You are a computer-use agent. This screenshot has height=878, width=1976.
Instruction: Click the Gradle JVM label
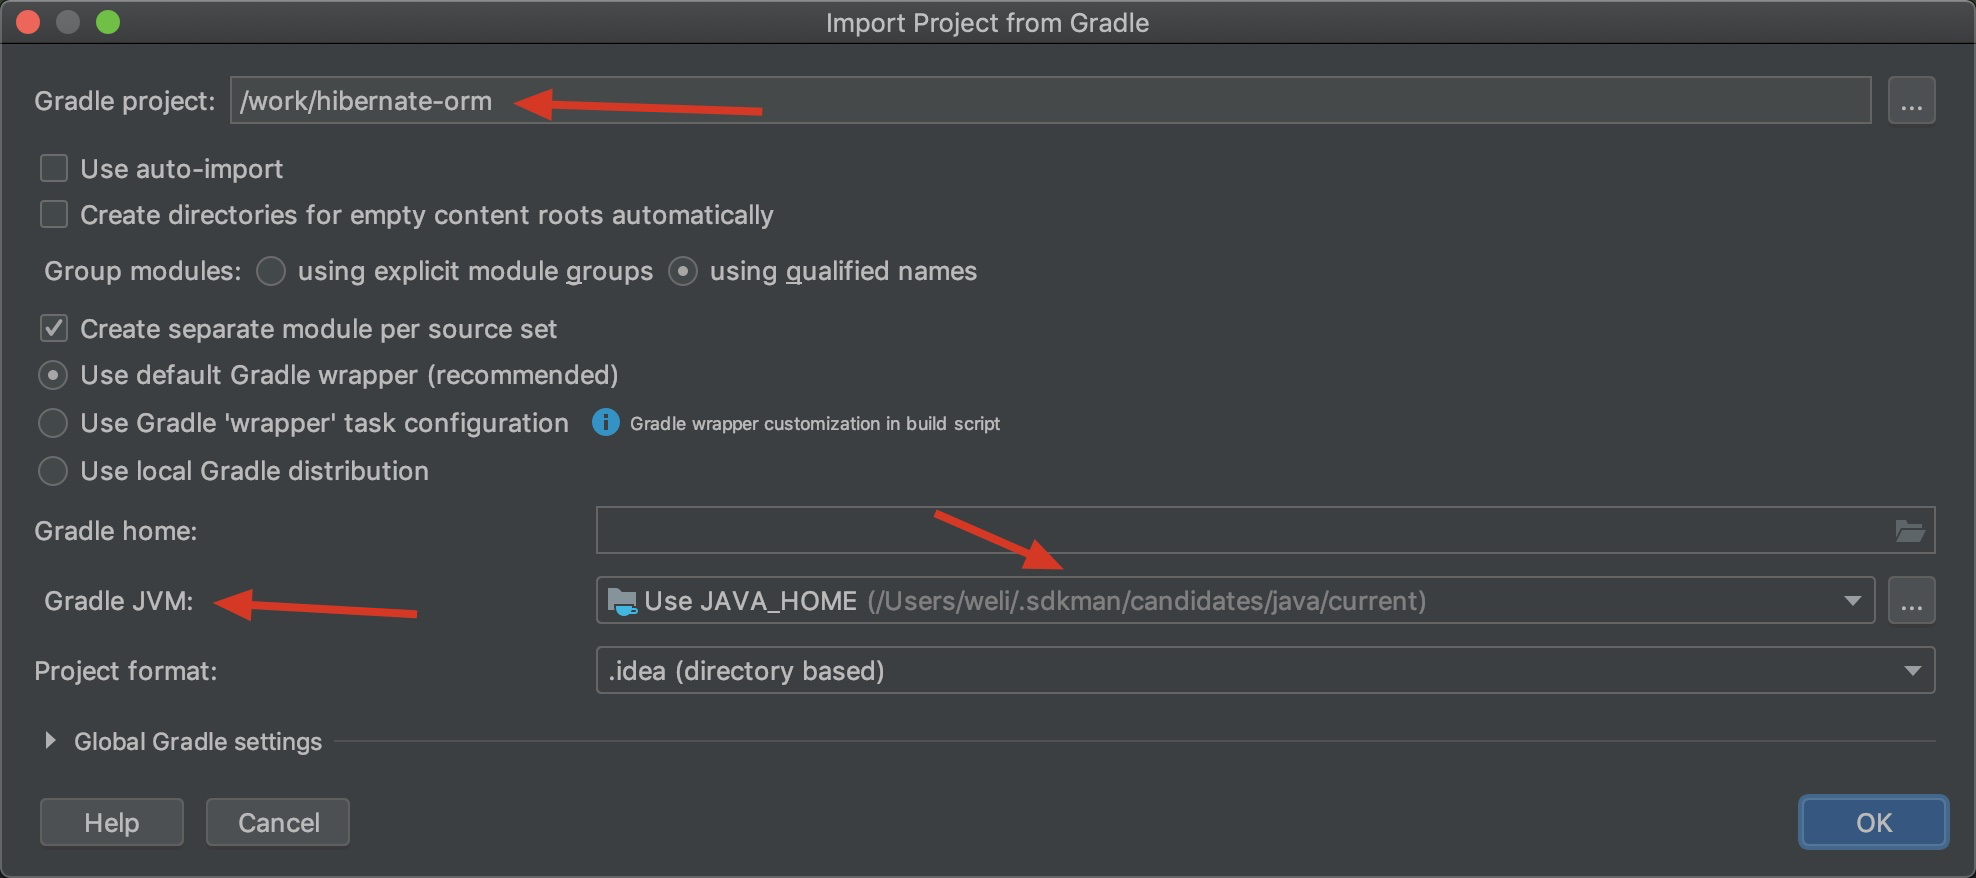[119, 601]
